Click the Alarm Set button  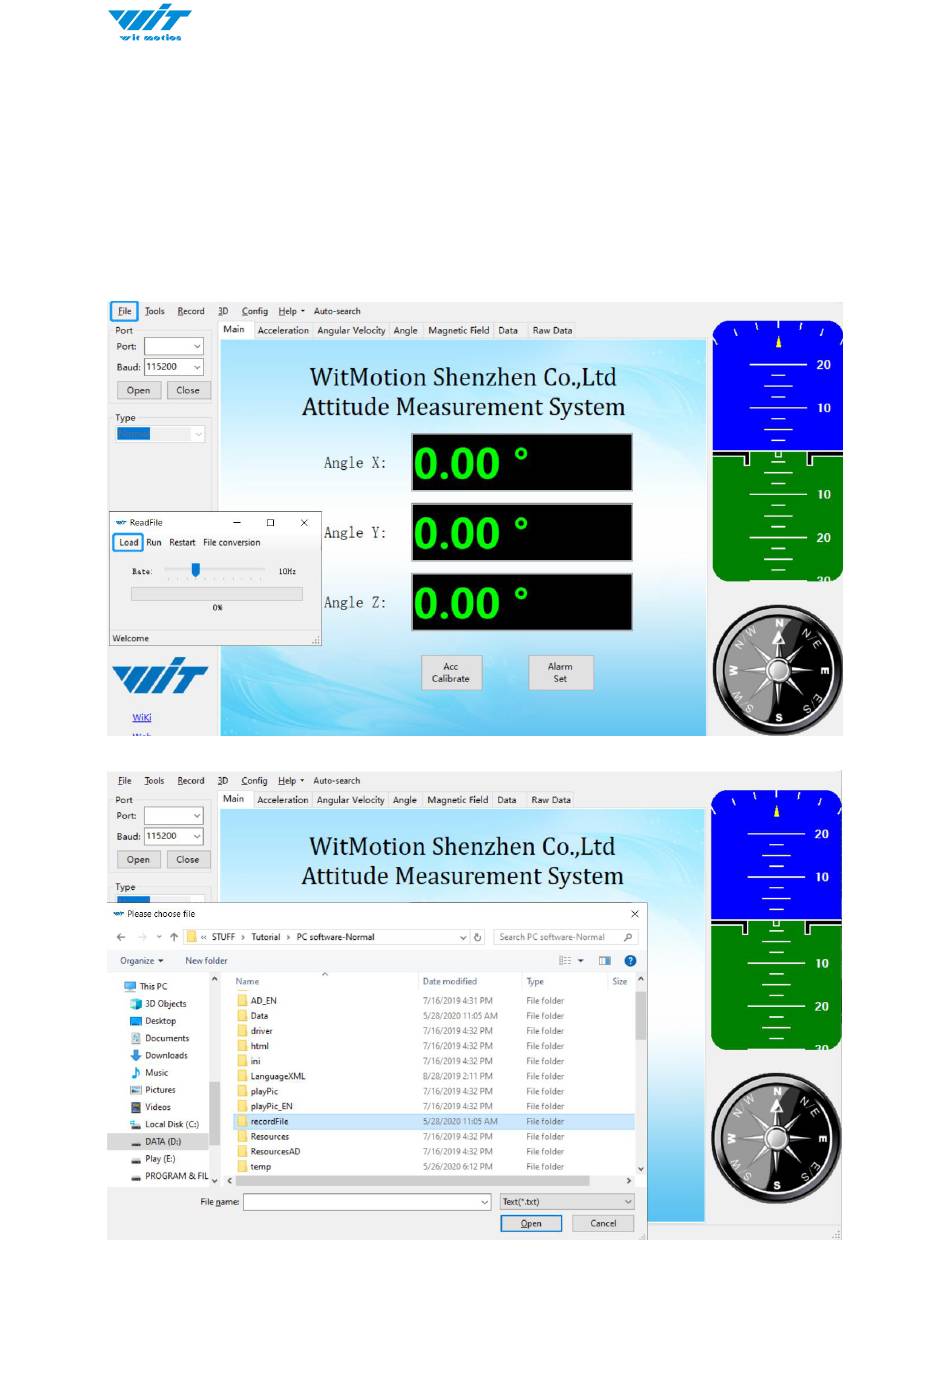point(560,673)
